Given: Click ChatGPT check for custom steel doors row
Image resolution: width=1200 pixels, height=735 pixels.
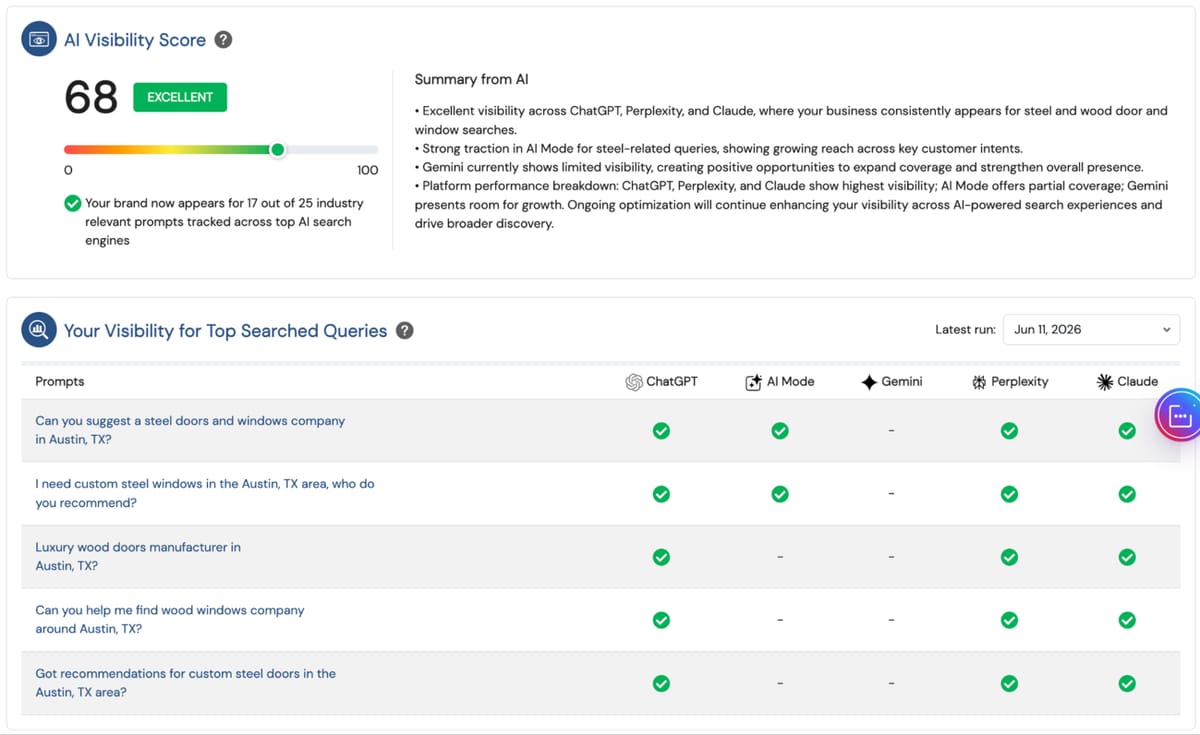Looking at the screenshot, I should (661, 684).
